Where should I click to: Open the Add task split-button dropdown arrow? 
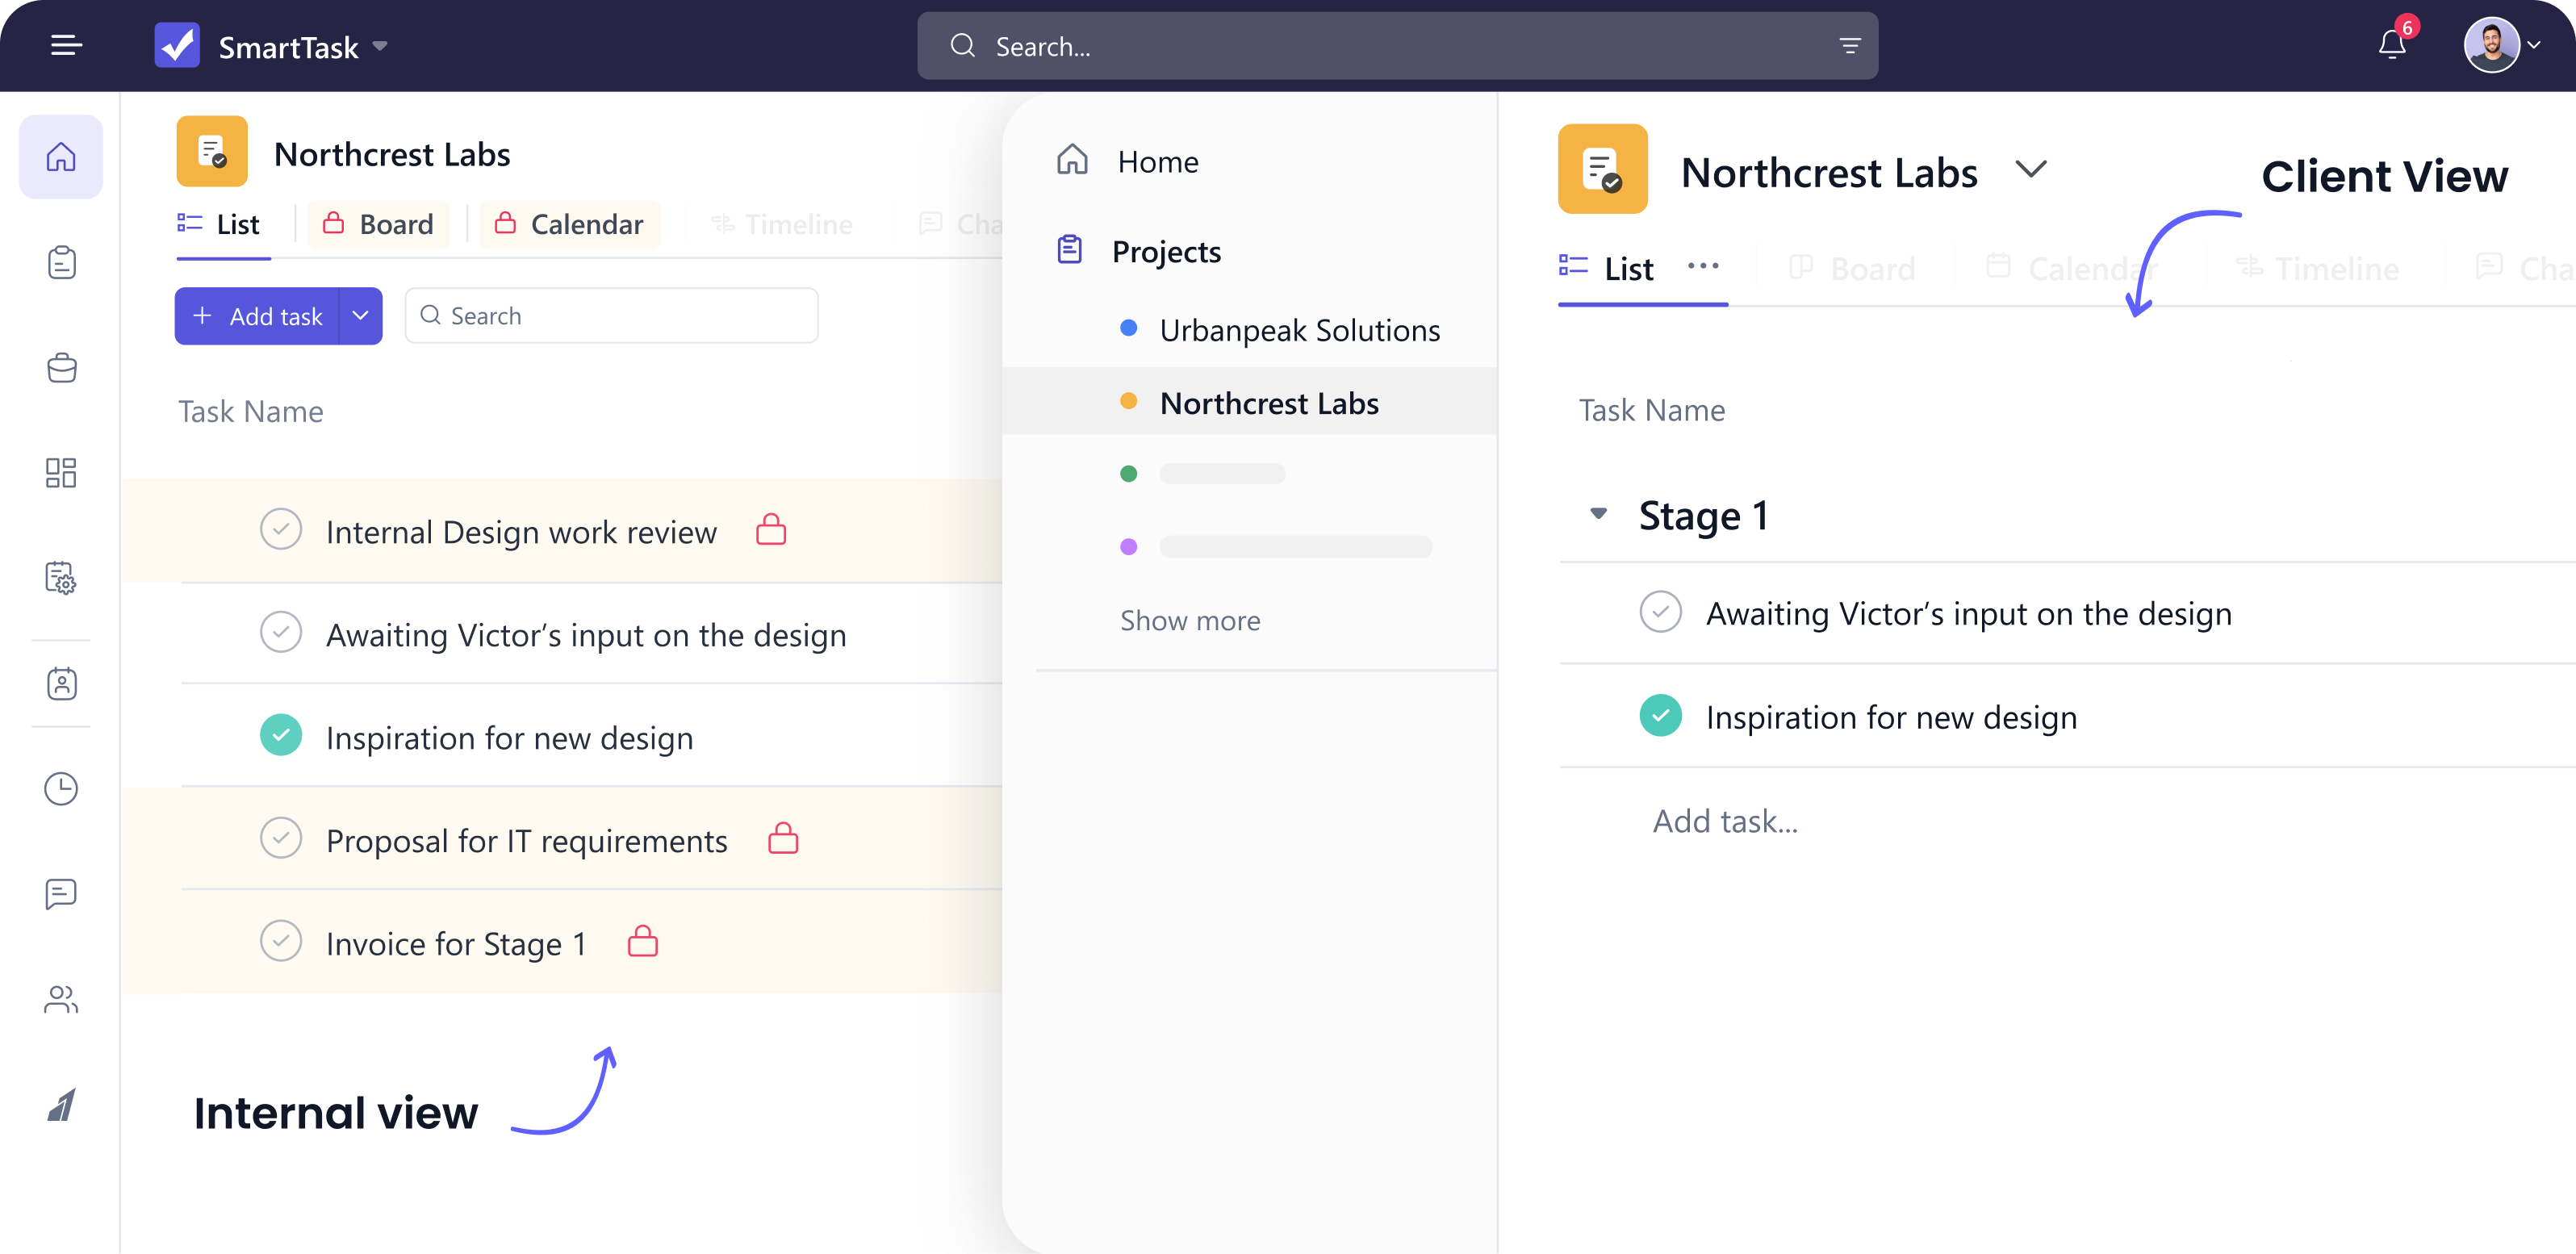360,316
